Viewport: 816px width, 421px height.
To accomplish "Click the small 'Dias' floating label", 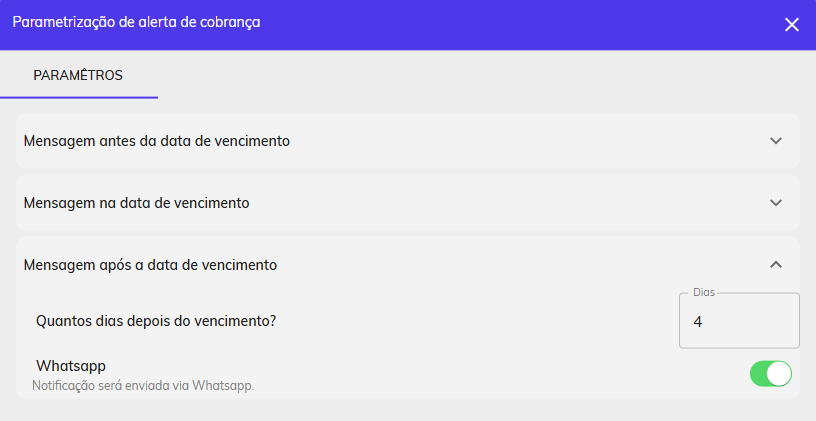I will (704, 292).
